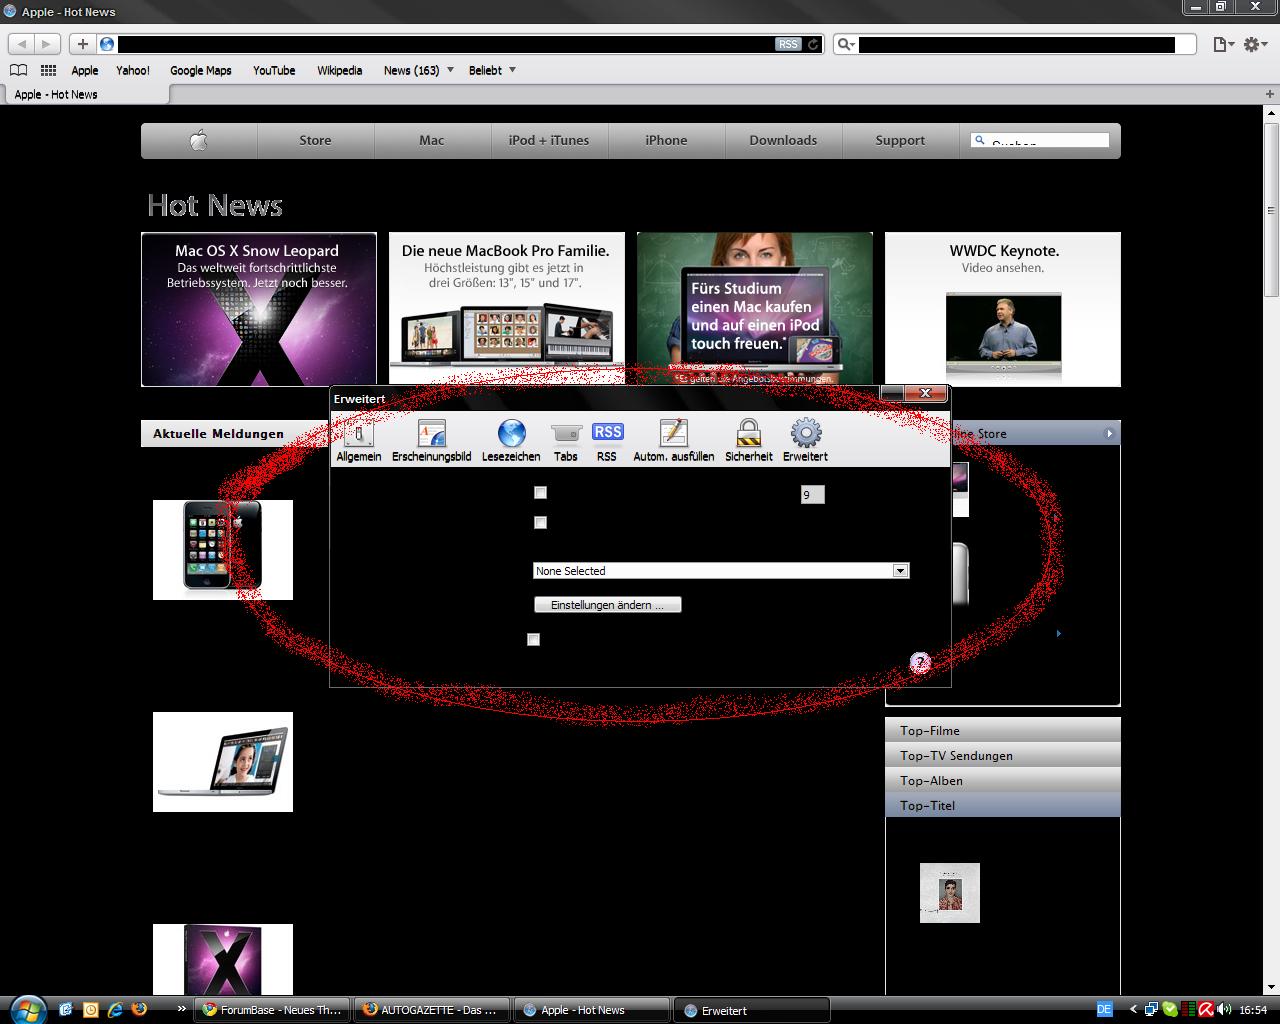Viewport: 1280px width, 1024px height.
Task: Reload page using the refresh icon
Action: point(813,44)
